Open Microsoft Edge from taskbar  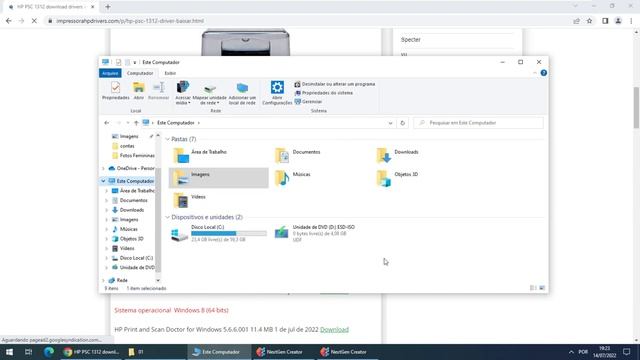pos(49,352)
